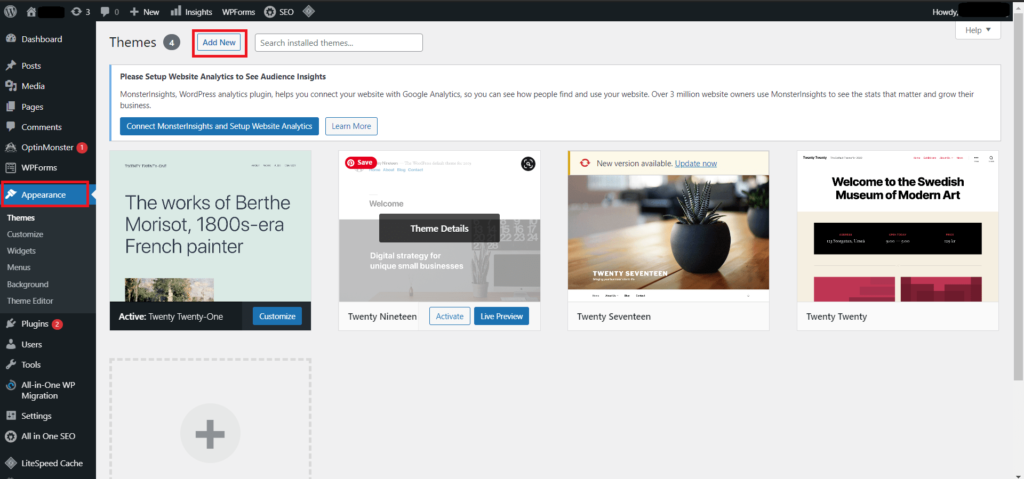The height and width of the screenshot is (479, 1024).
Task: Open the Customize submenu item
Action: [25, 234]
